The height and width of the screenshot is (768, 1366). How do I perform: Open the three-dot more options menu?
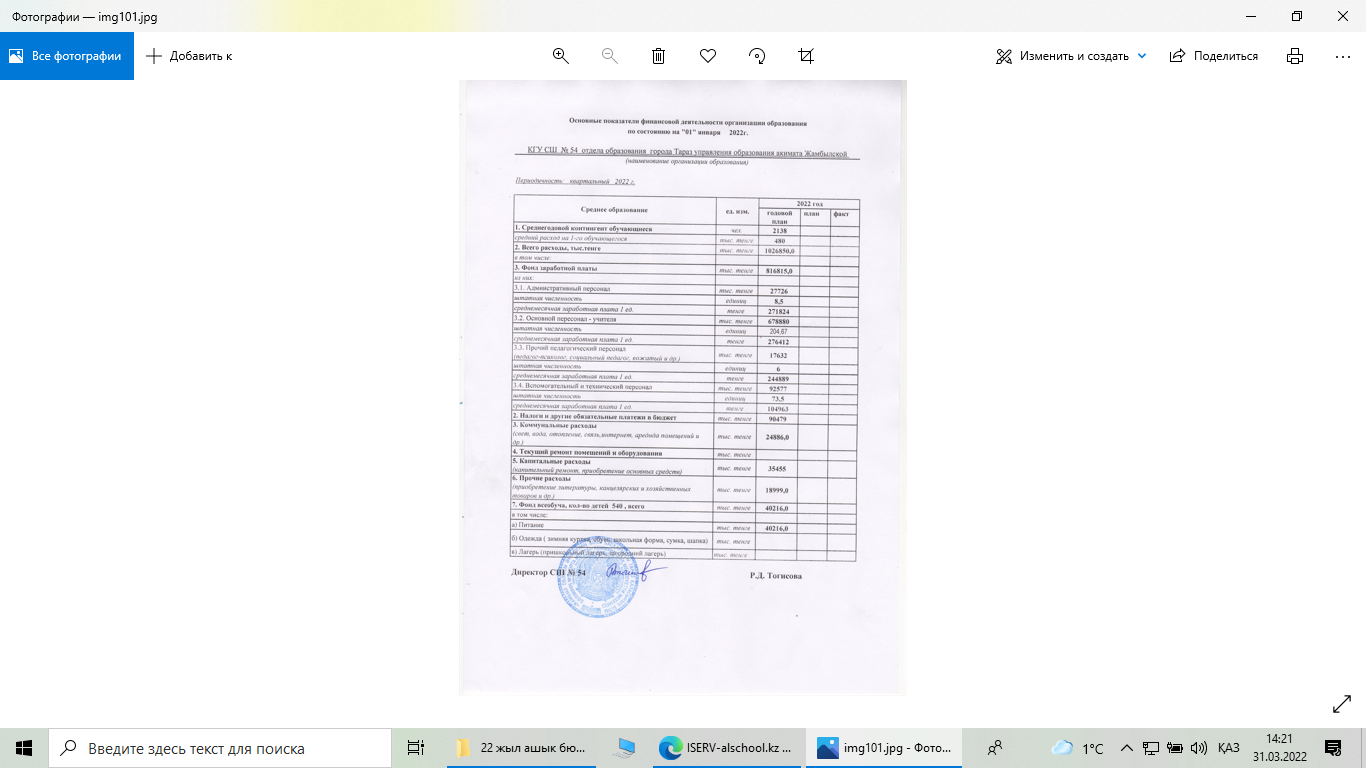pos(1343,56)
